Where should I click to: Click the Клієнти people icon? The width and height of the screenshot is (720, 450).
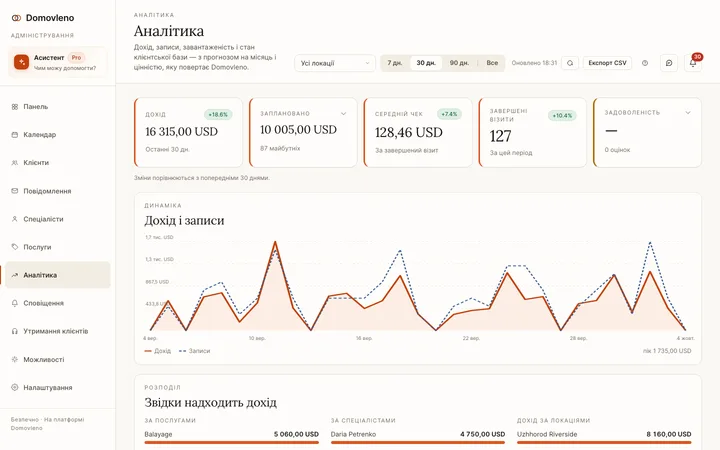15,163
